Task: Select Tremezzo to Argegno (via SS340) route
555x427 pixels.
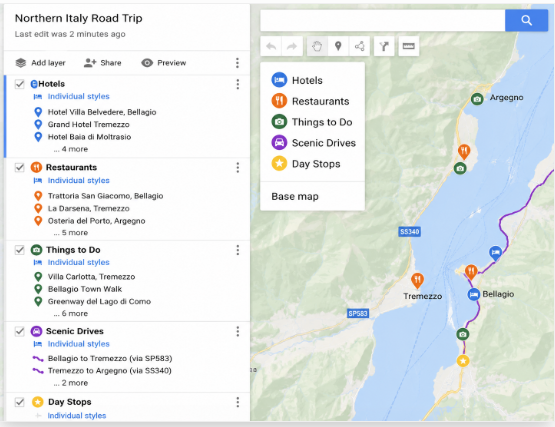Action: click(x=110, y=371)
